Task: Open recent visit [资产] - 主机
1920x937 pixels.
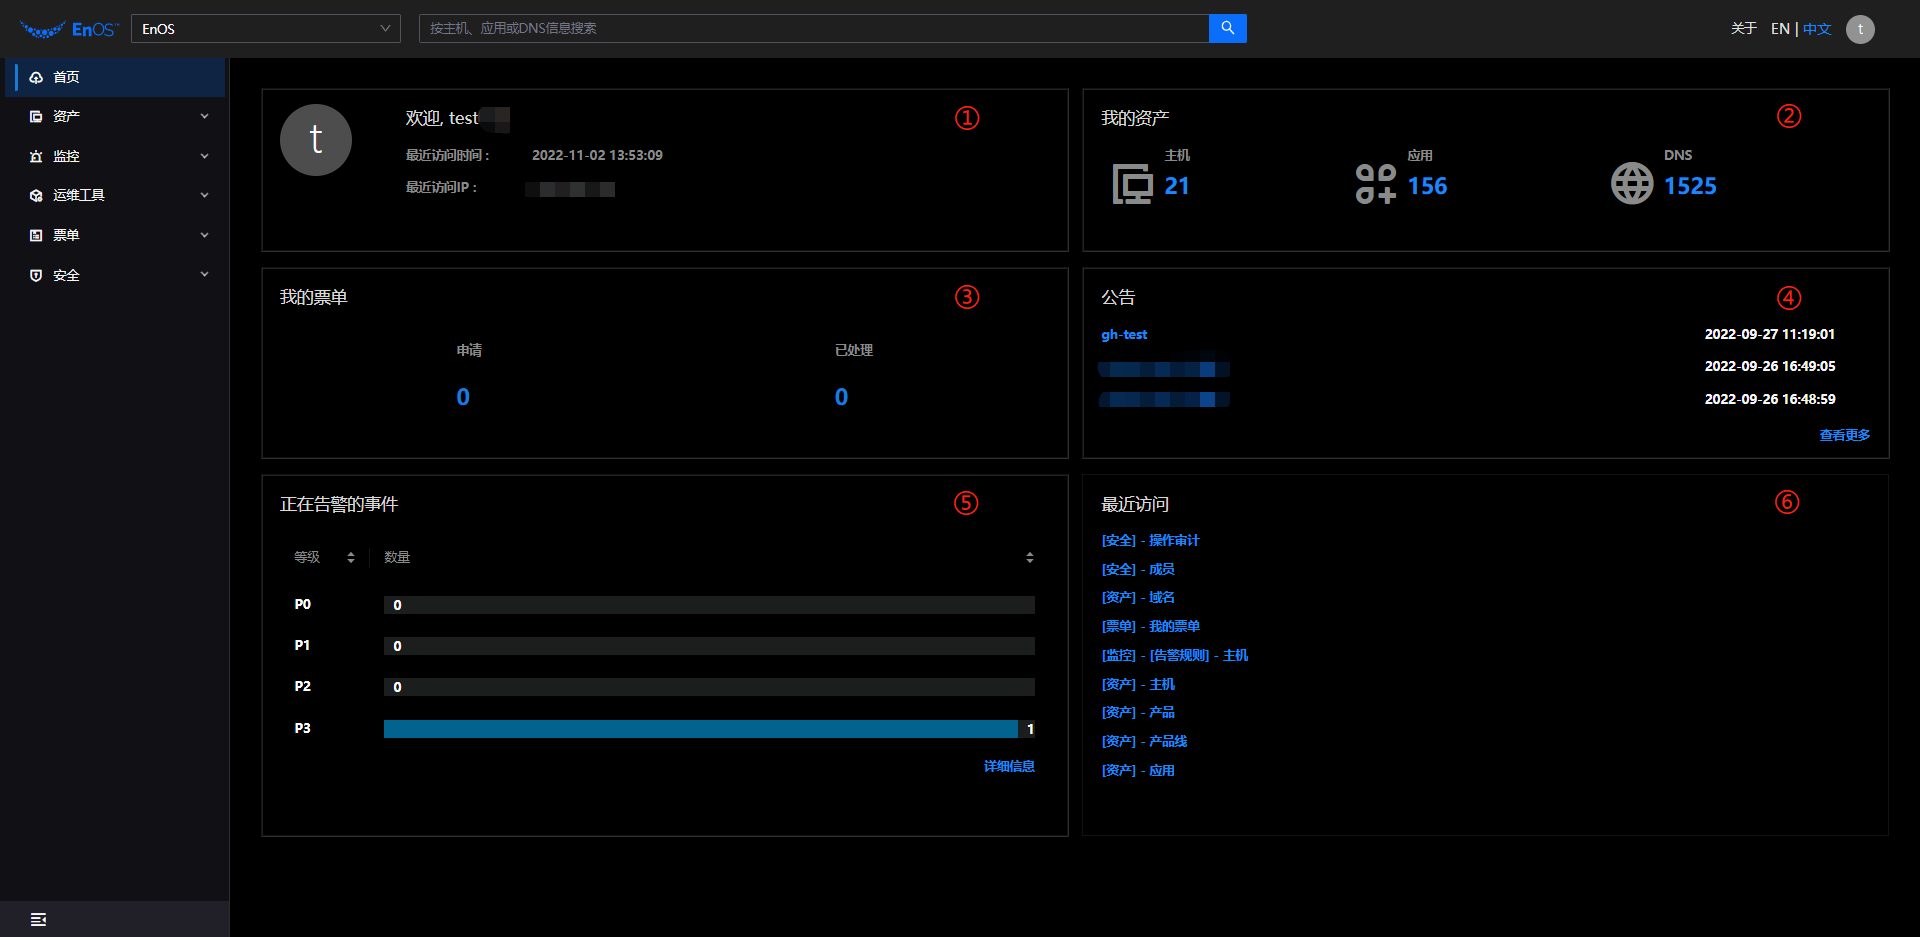Action: 1138,684
